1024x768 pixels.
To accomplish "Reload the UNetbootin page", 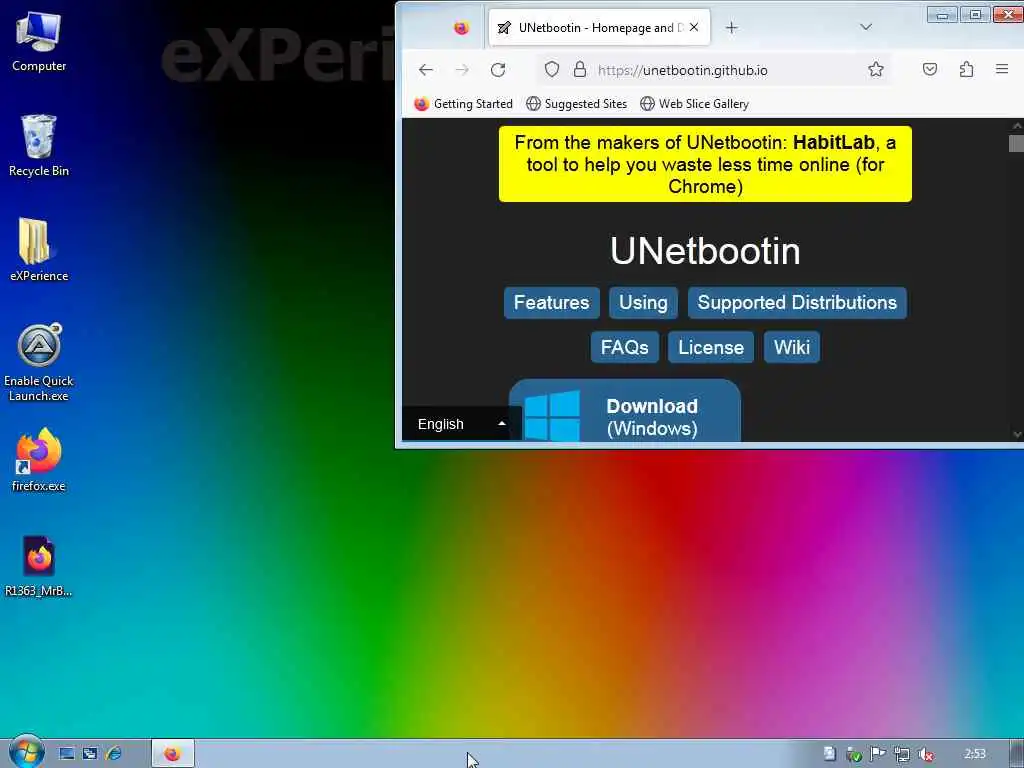I will point(498,70).
